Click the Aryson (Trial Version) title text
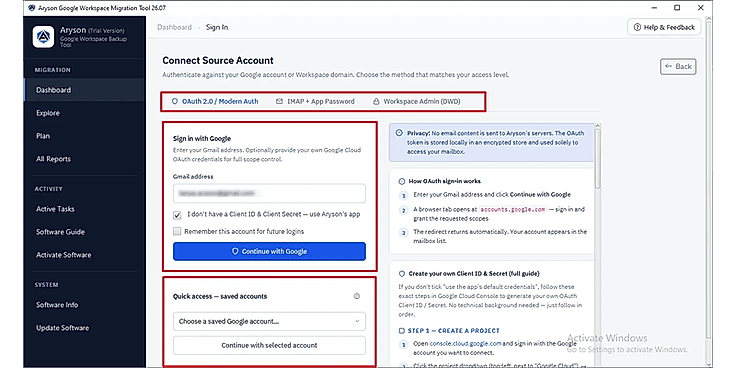 point(92,30)
